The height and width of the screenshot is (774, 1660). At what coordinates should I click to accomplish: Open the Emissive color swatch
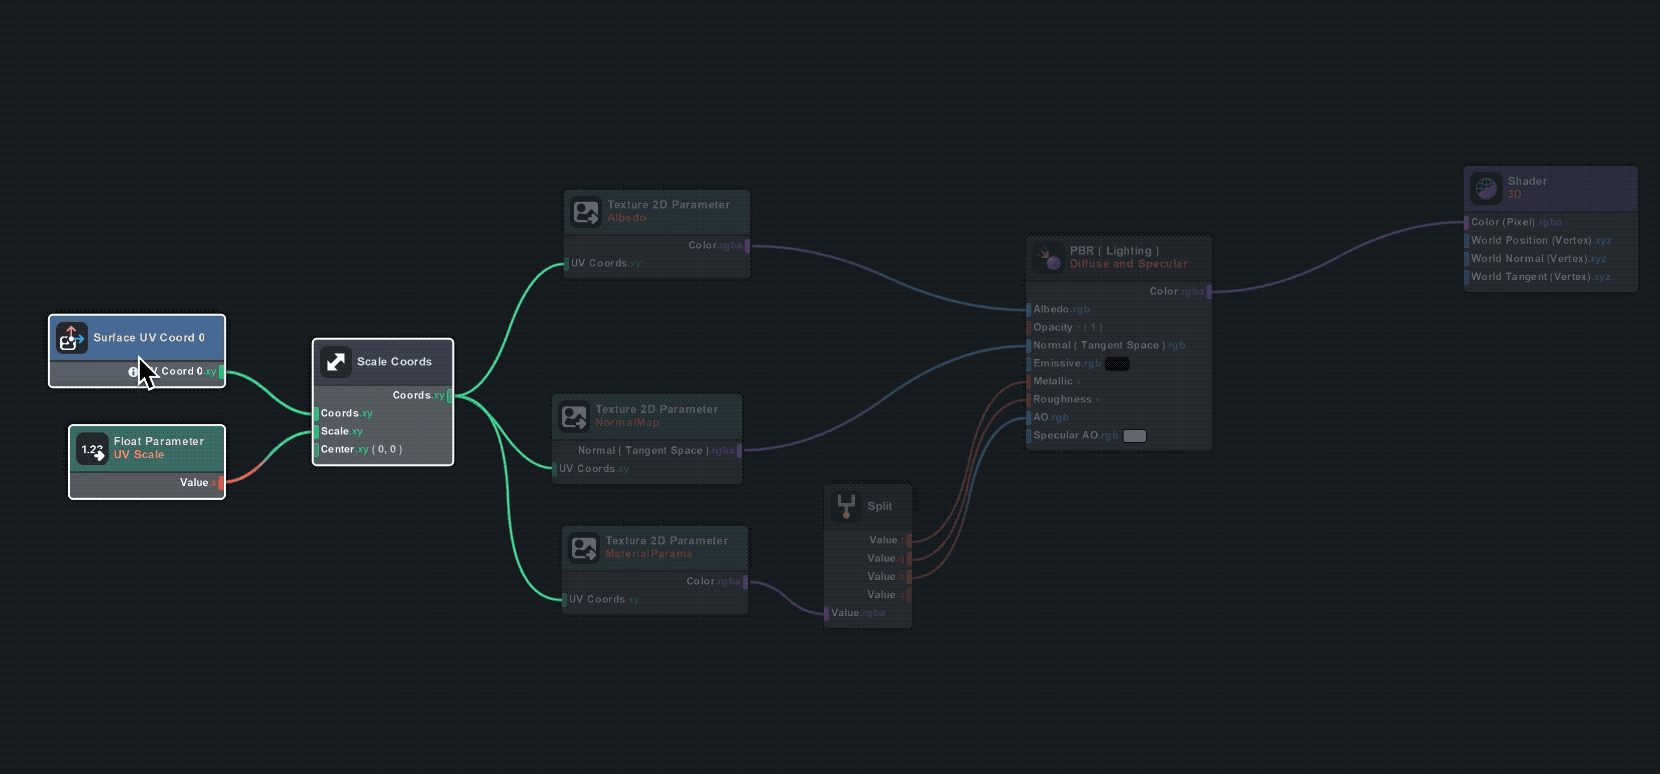tap(1117, 364)
